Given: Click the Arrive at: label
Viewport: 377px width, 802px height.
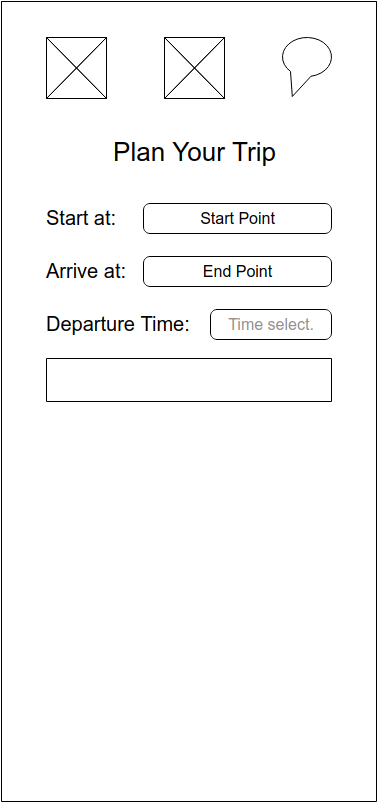Looking at the screenshot, I should pos(86,271).
